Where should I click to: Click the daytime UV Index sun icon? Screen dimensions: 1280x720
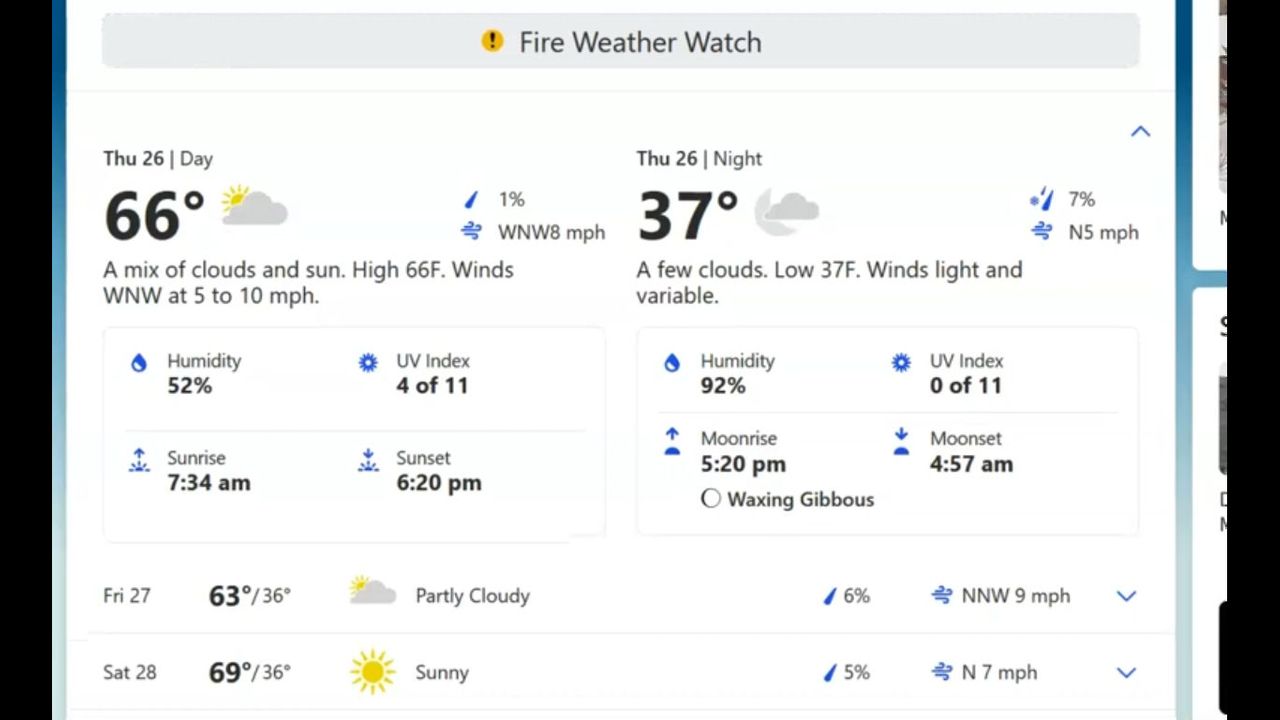(x=368, y=363)
